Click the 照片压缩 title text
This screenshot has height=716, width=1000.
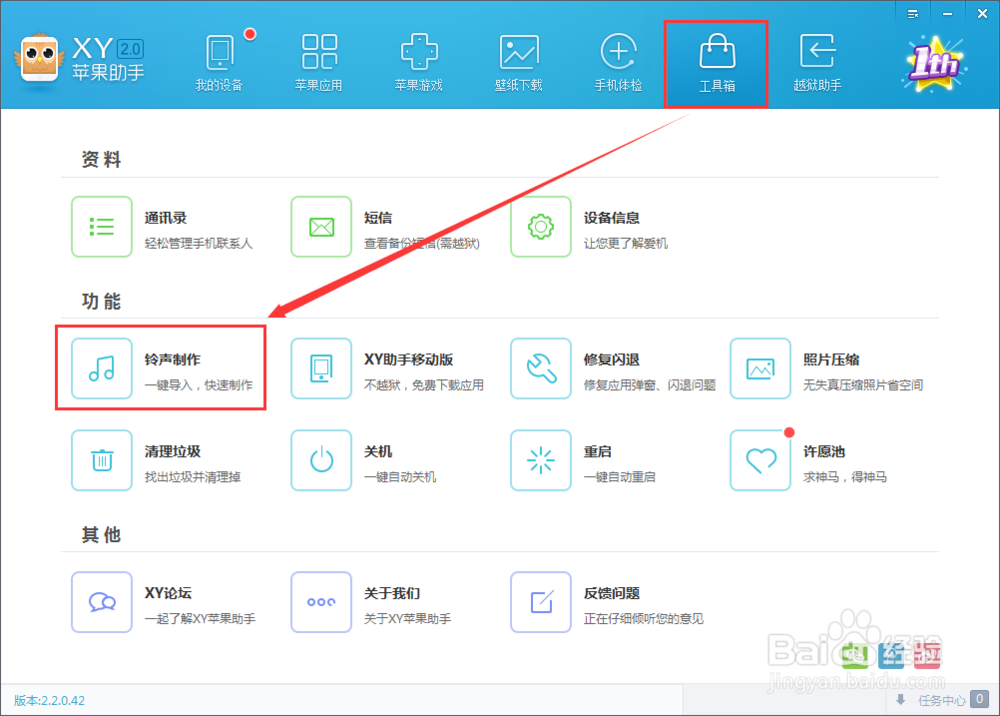coord(831,360)
